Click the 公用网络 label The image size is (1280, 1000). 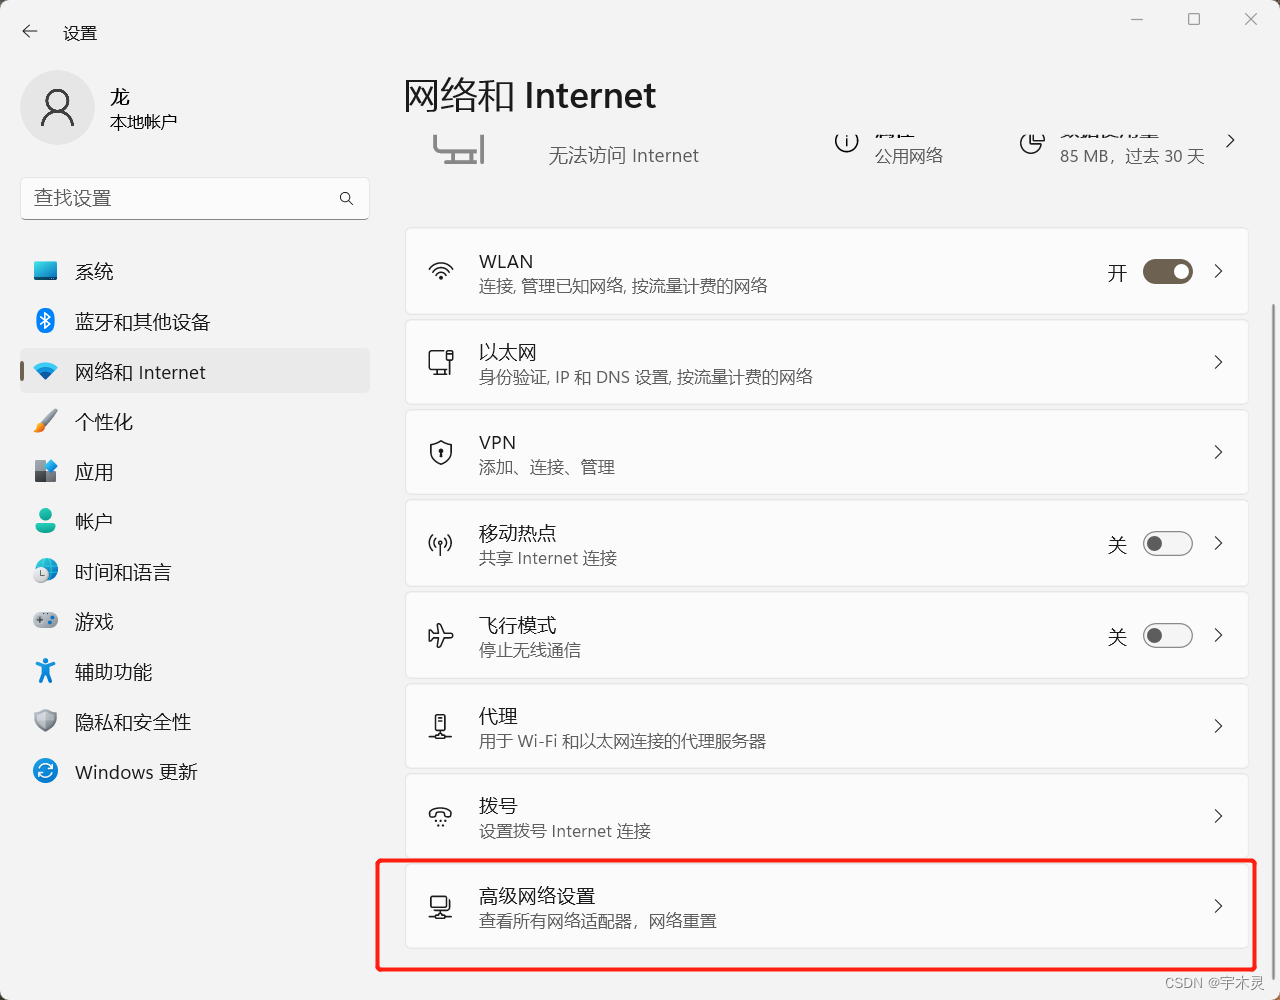point(909,156)
